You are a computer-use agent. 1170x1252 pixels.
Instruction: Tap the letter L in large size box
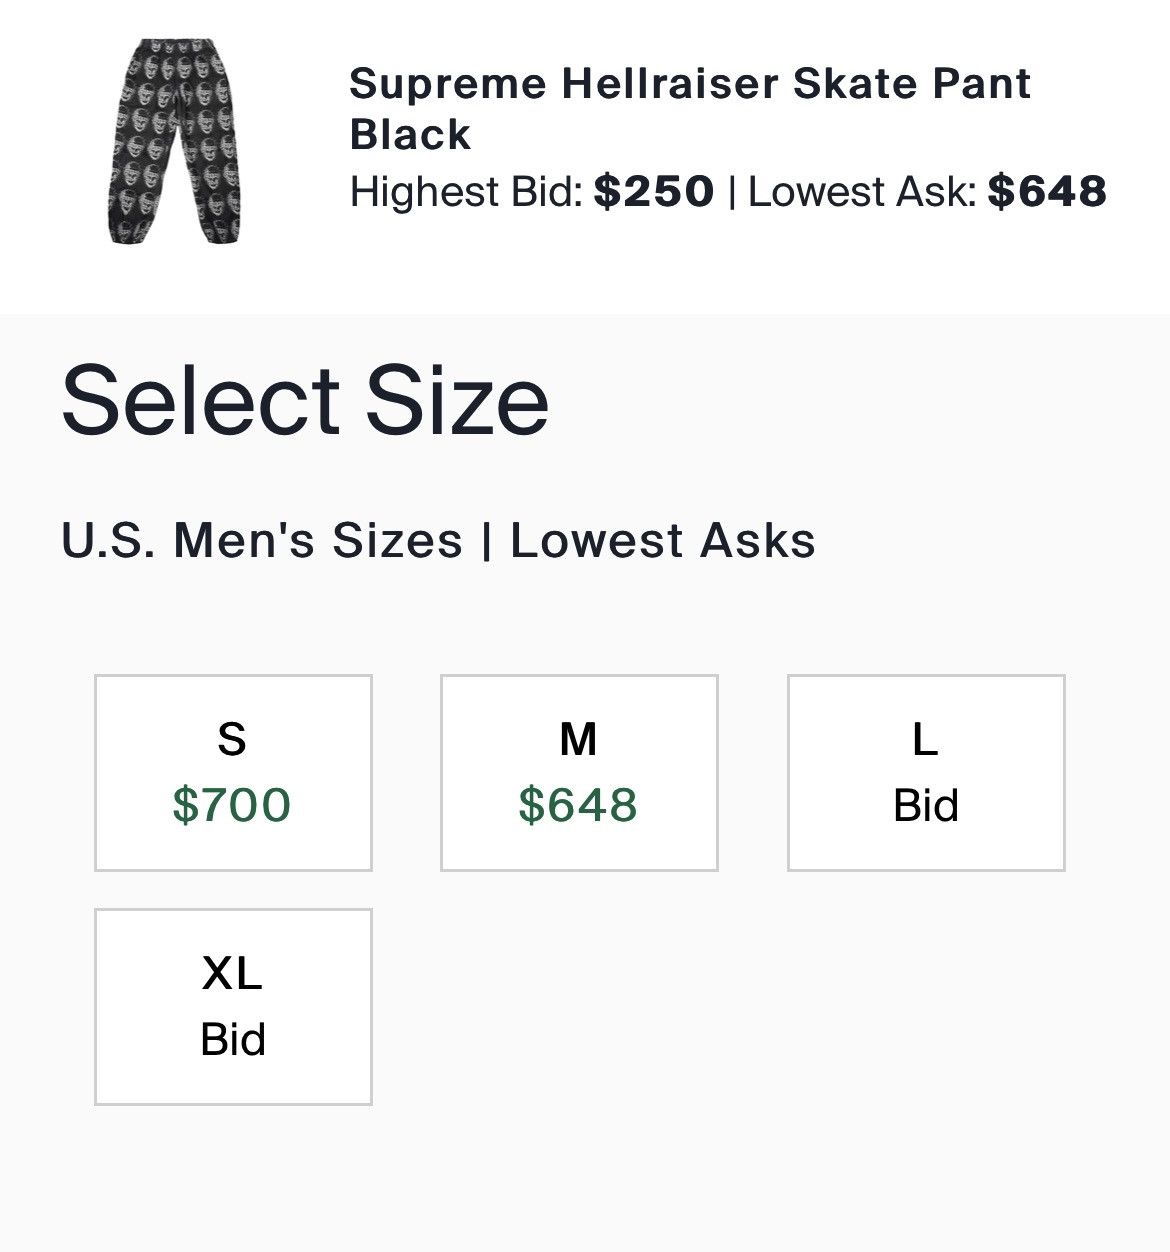pos(925,740)
